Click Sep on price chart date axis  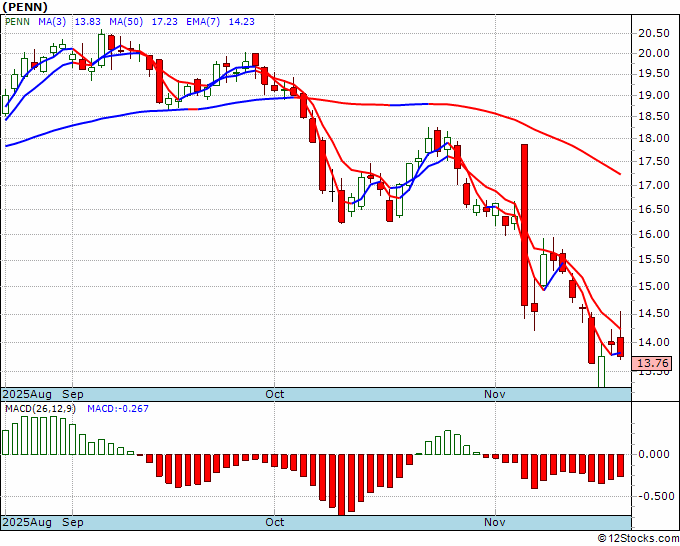pyautogui.click(x=72, y=394)
